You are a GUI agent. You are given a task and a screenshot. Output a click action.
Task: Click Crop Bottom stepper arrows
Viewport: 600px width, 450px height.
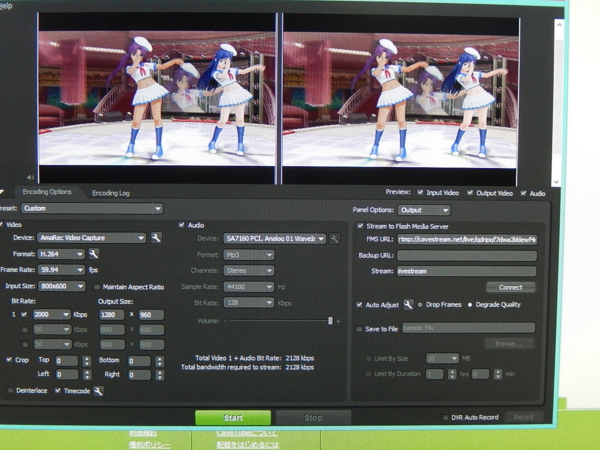[160, 361]
